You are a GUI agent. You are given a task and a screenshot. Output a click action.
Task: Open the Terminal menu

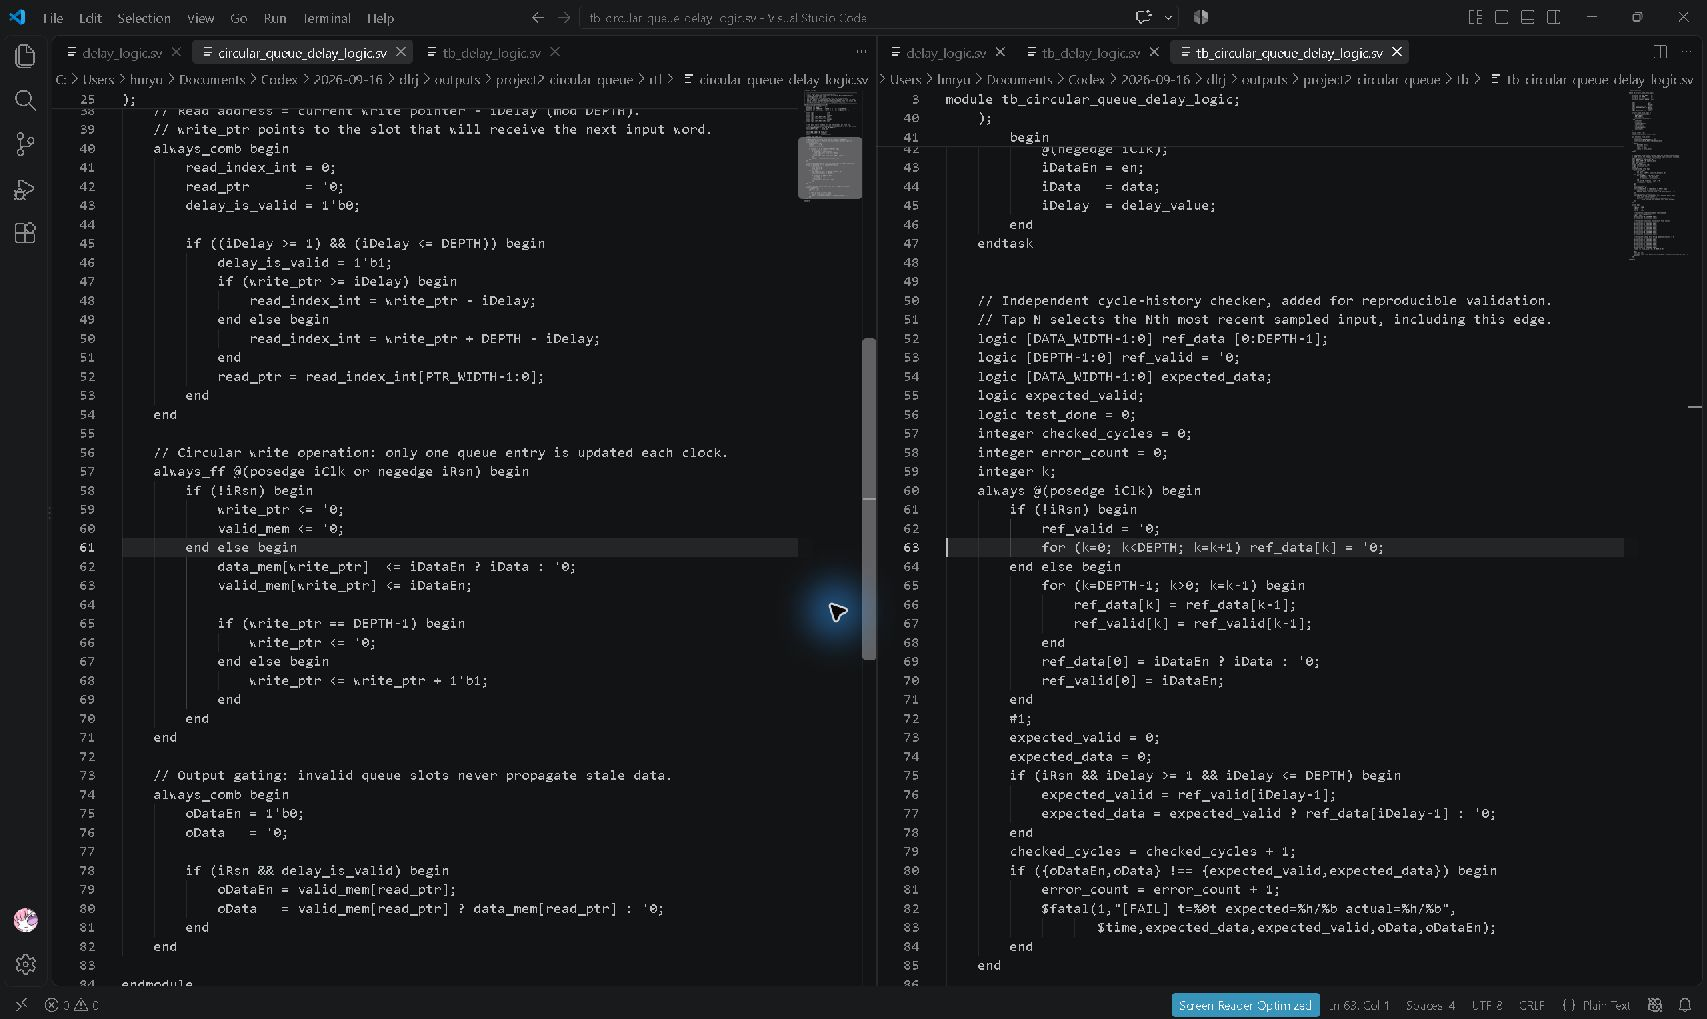pyautogui.click(x=327, y=18)
